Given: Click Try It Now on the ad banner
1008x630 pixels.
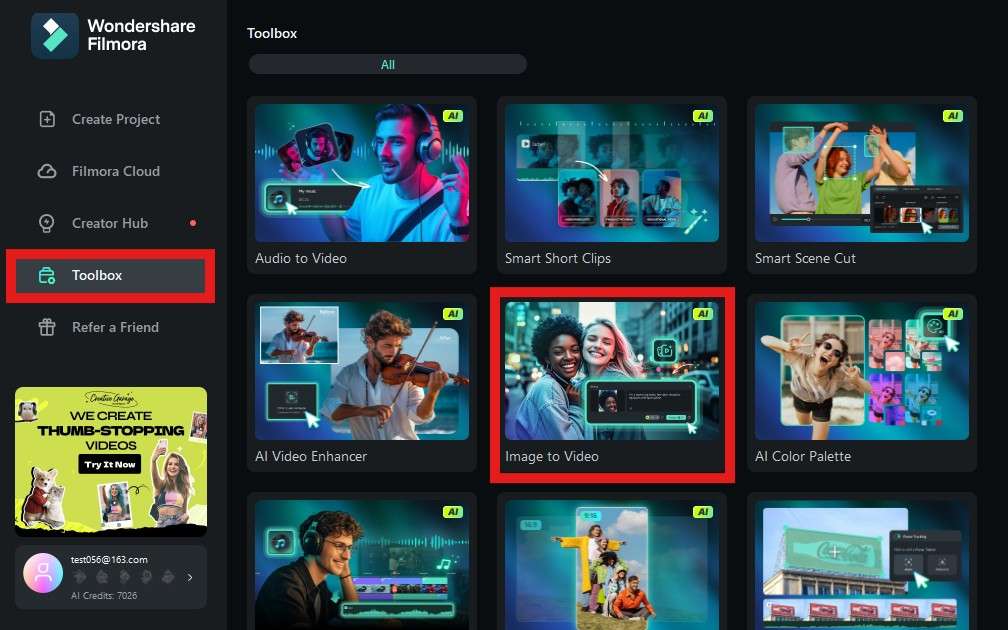Looking at the screenshot, I should 110,464.
